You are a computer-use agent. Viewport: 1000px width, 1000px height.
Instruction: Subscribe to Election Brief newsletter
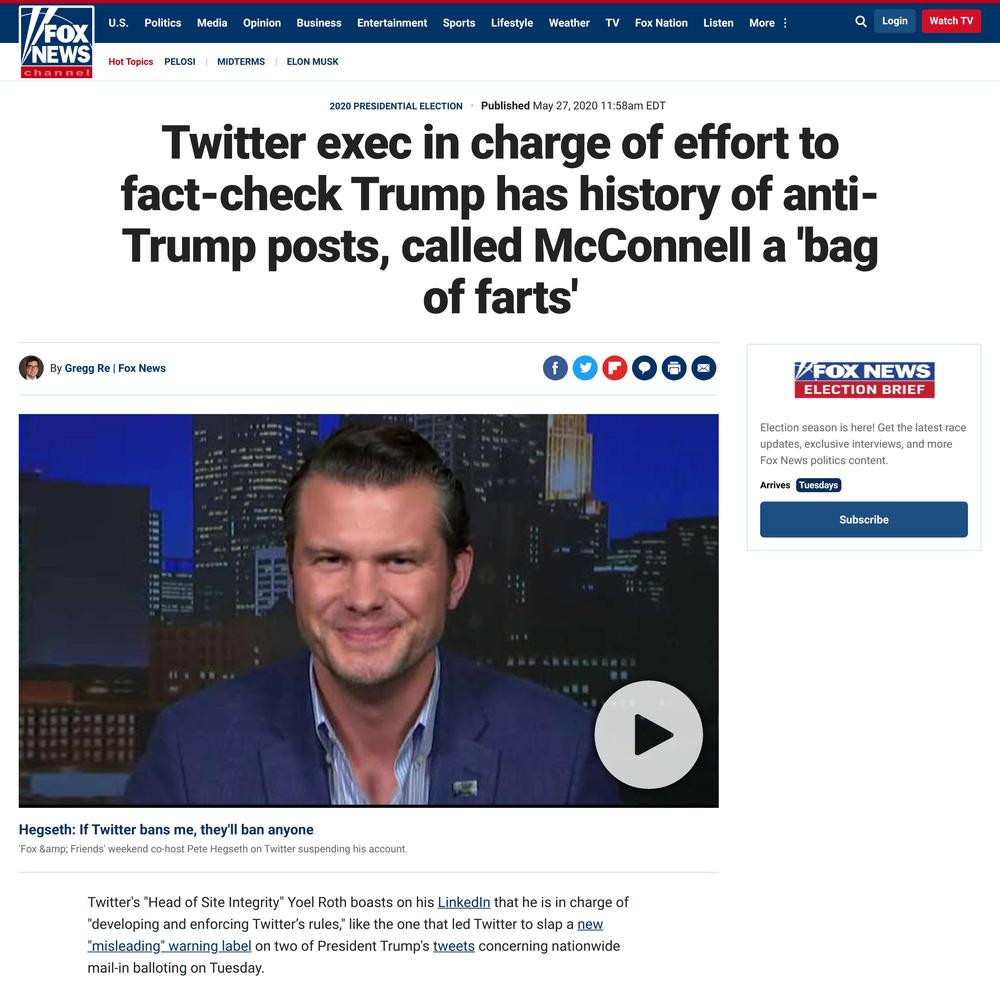[x=864, y=519]
